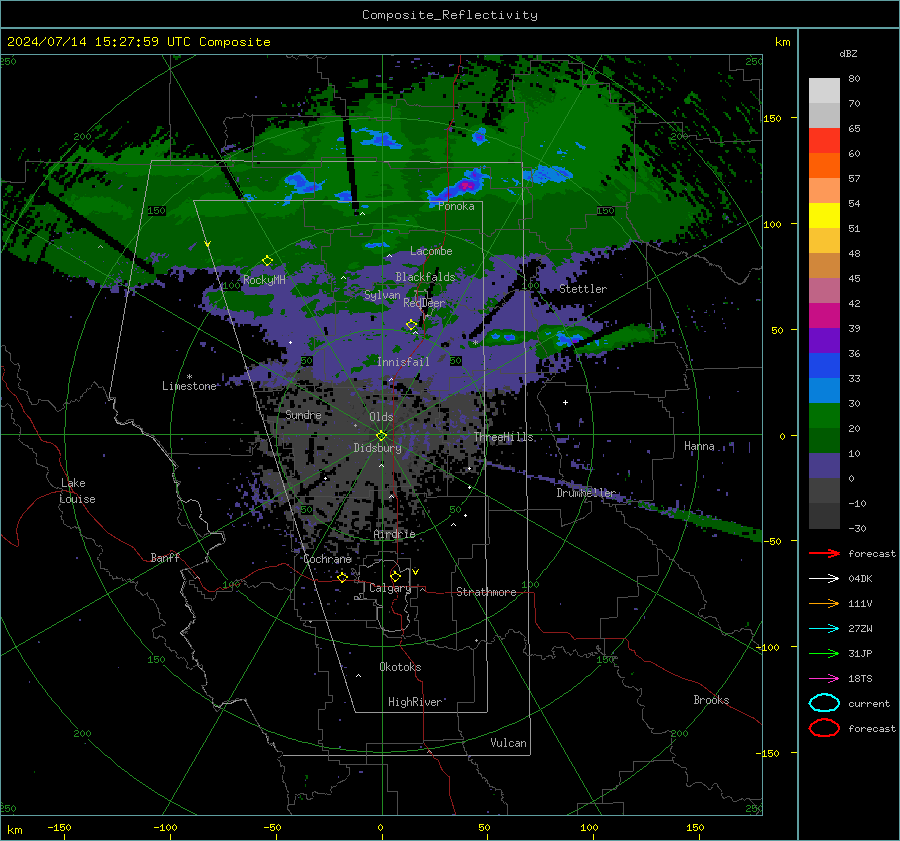Click the dBZ legend heading

tap(848, 53)
